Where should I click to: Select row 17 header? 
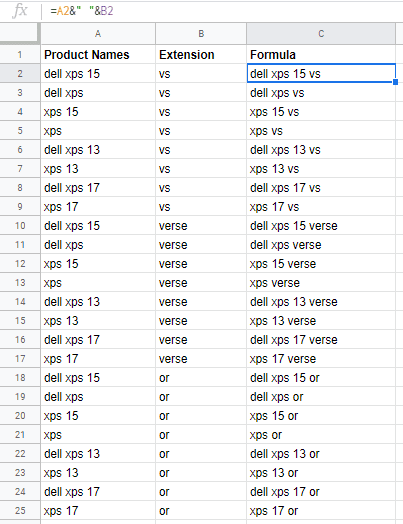20,359
